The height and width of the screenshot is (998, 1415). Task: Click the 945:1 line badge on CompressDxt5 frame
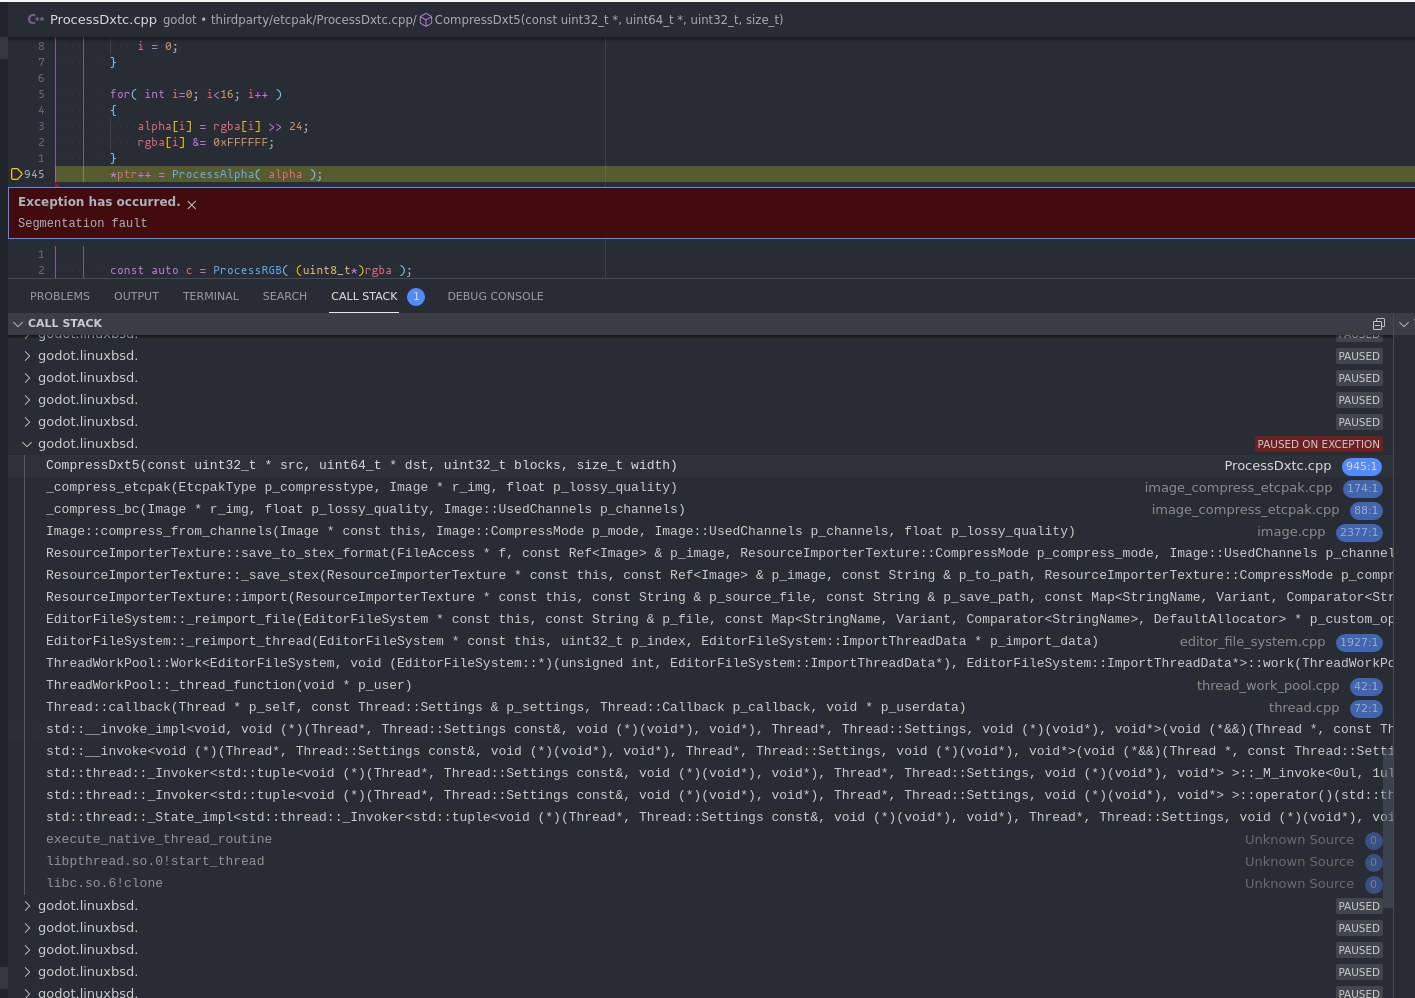1363,465
